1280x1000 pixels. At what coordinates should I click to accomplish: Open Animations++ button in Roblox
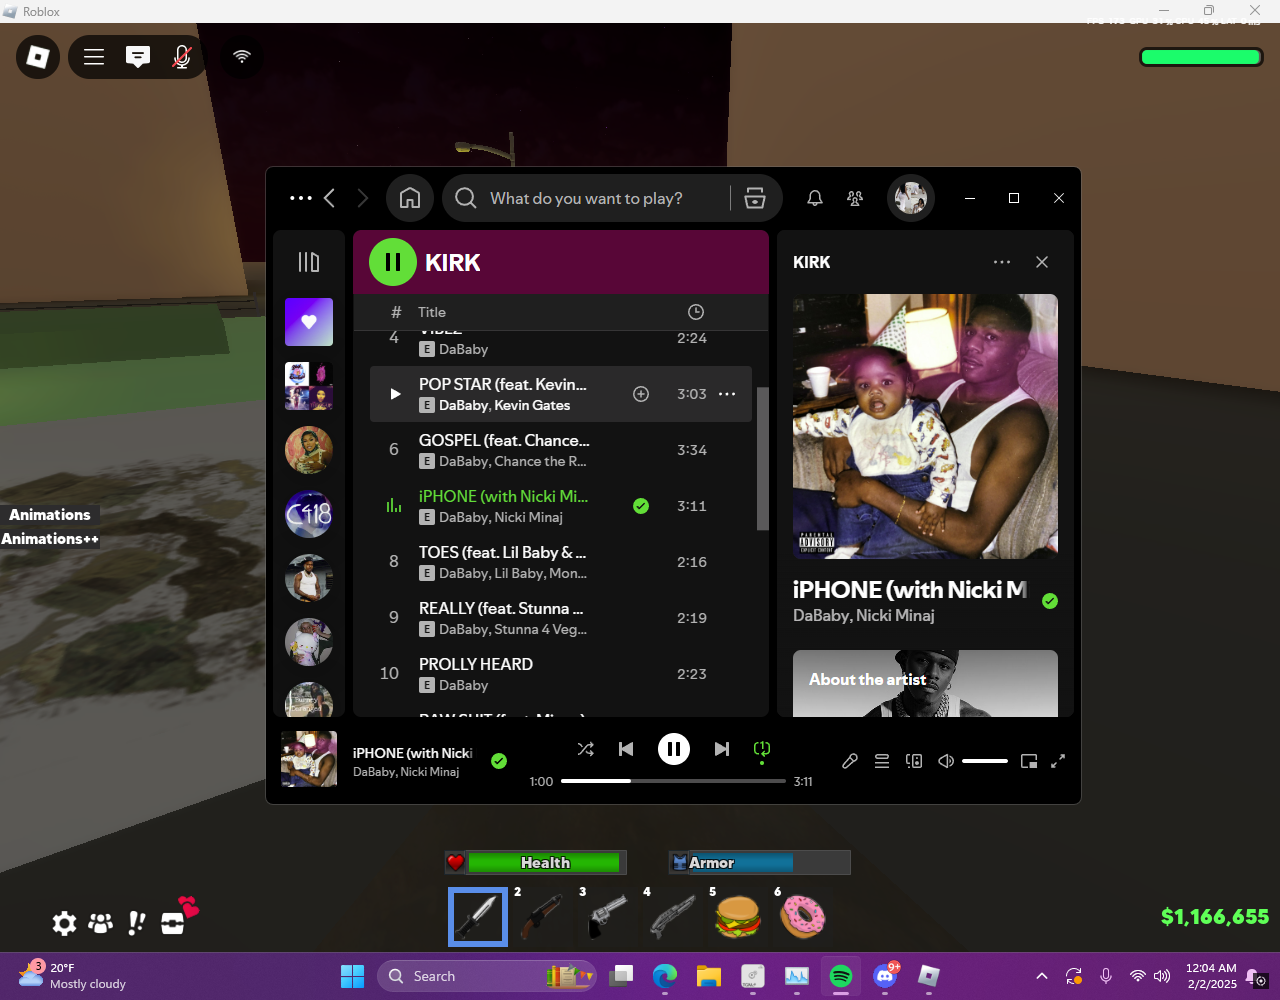[x=50, y=539]
